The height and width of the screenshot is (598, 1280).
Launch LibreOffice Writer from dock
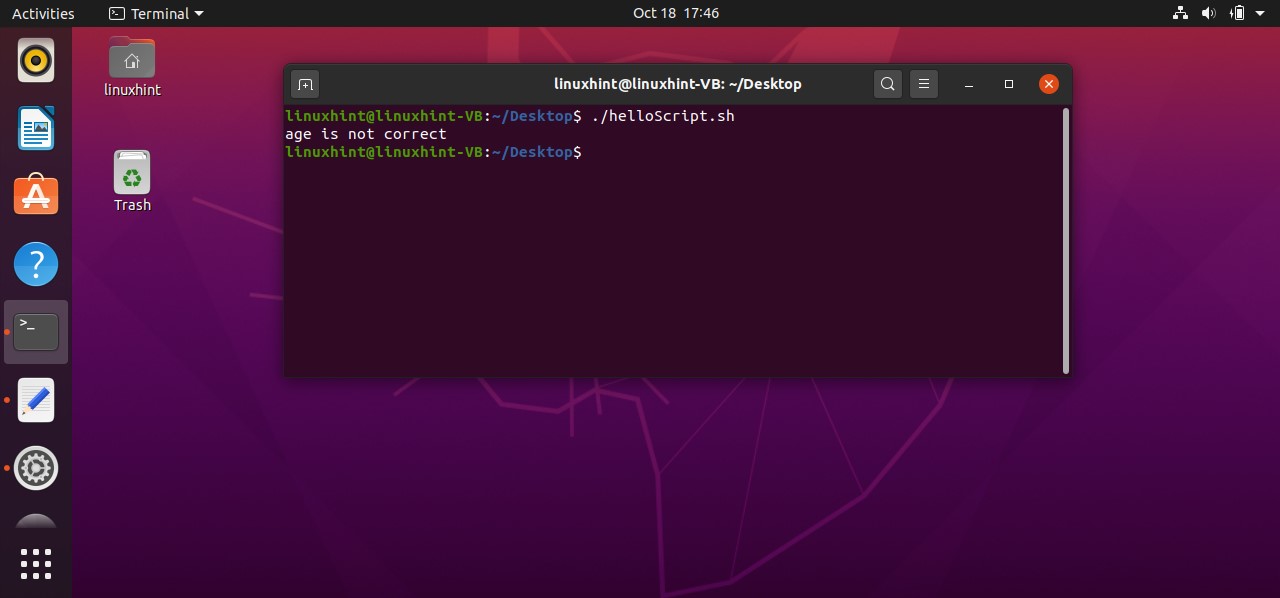pos(36,129)
